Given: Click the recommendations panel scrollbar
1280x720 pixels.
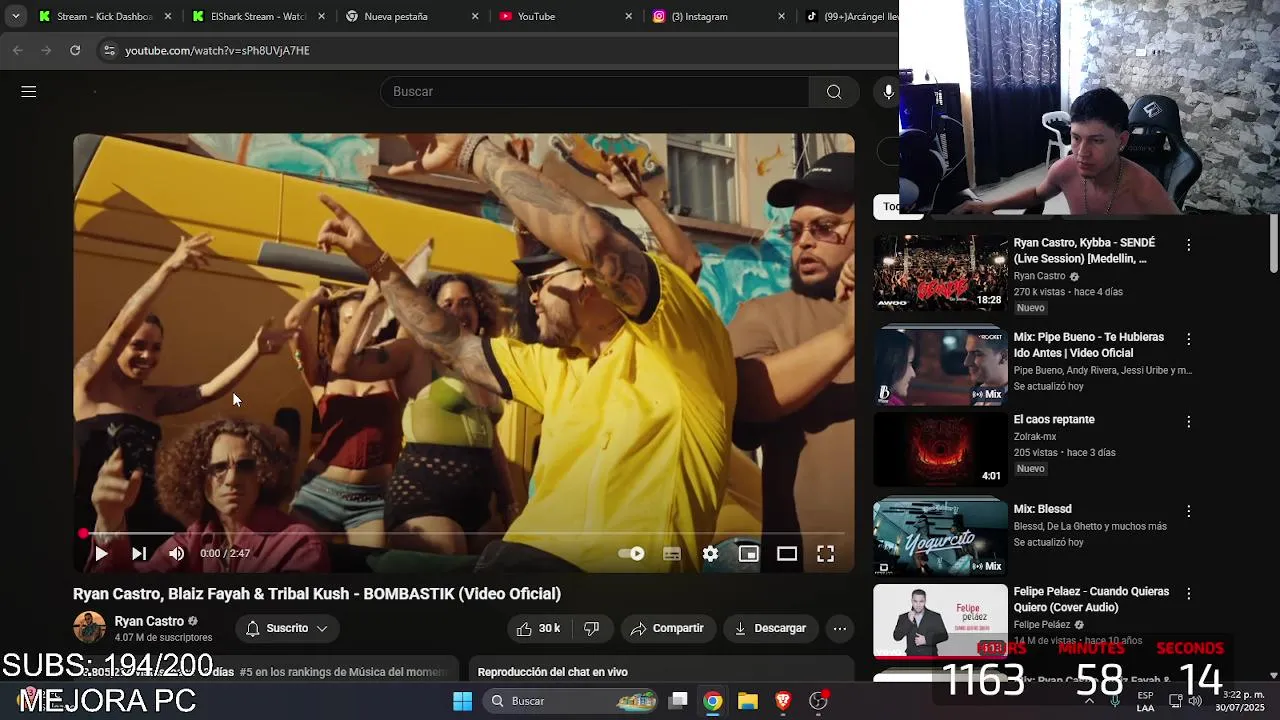Looking at the screenshot, I should [1273, 242].
